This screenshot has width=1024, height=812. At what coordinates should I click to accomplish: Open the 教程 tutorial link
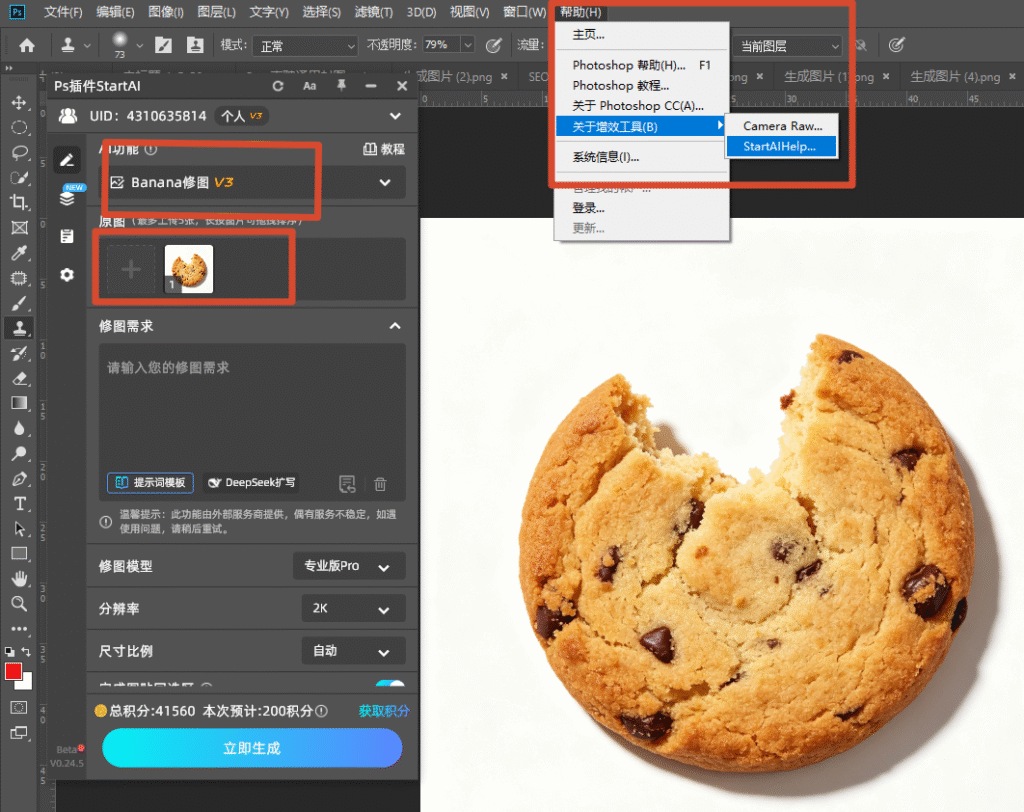[384, 149]
